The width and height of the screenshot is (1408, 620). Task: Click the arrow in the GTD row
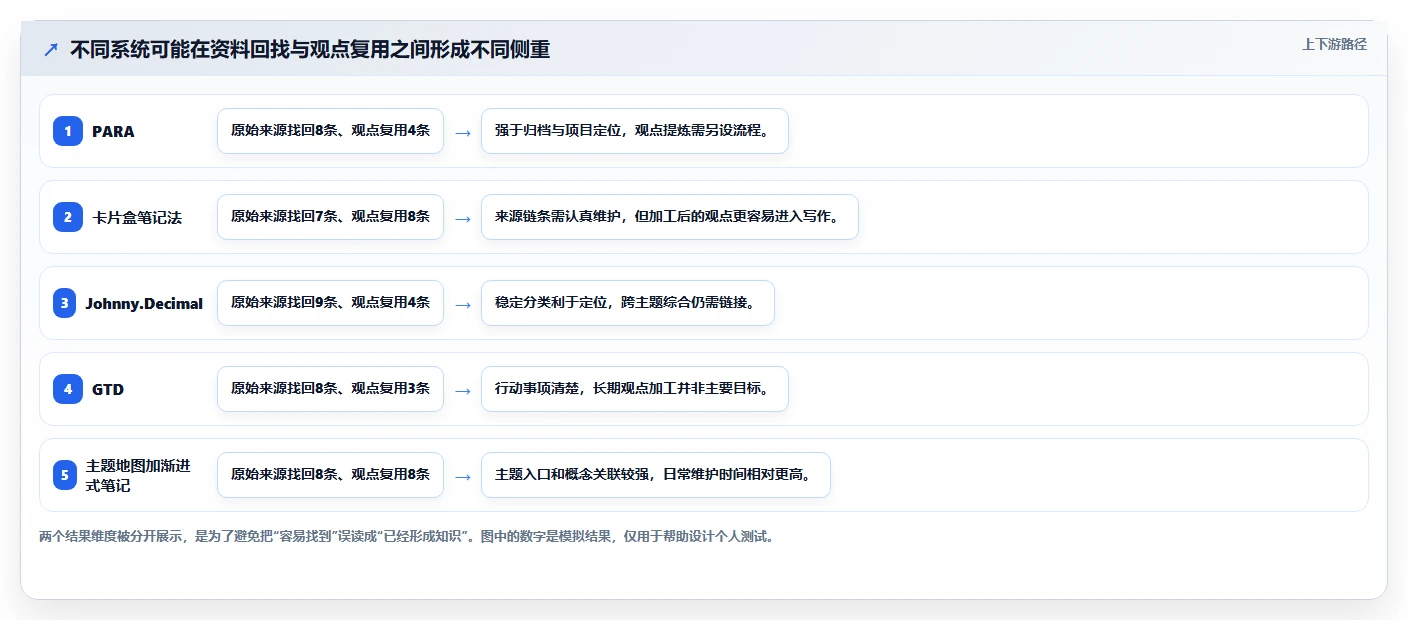[462, 390]
